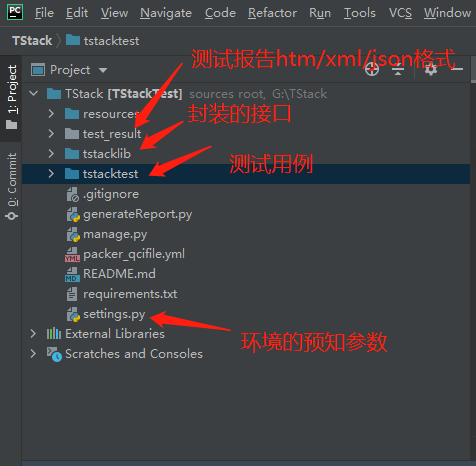Open the Refactor menu

coord(272,13)
